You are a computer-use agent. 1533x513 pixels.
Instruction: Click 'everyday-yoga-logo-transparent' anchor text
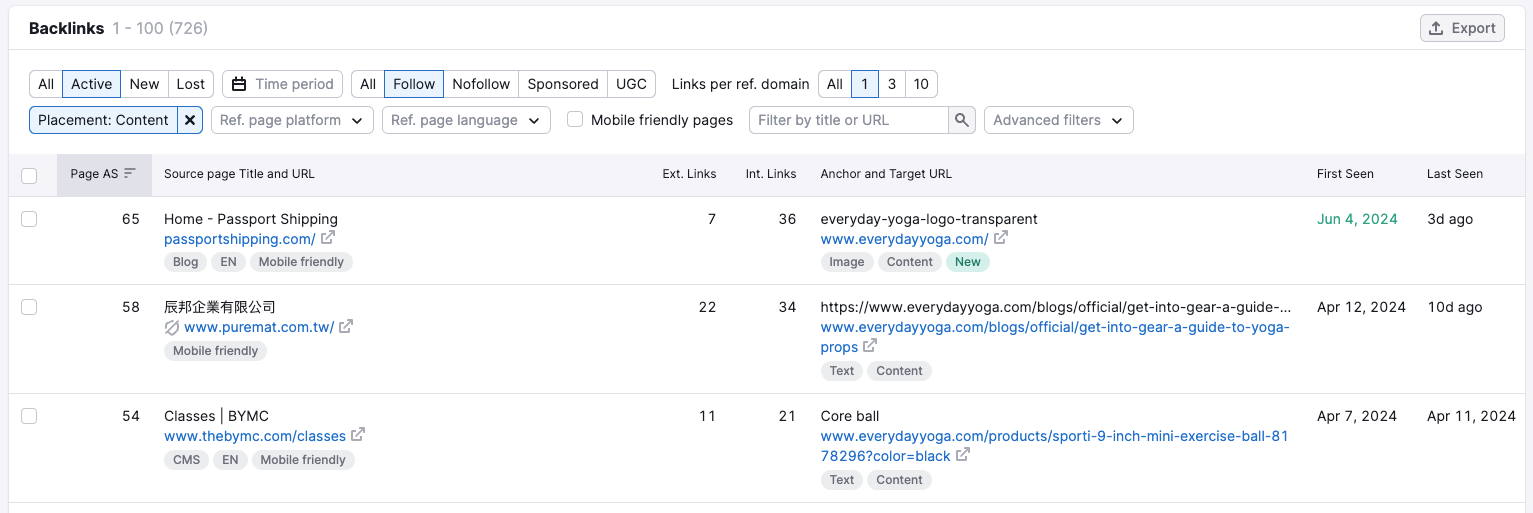point(929,219)
